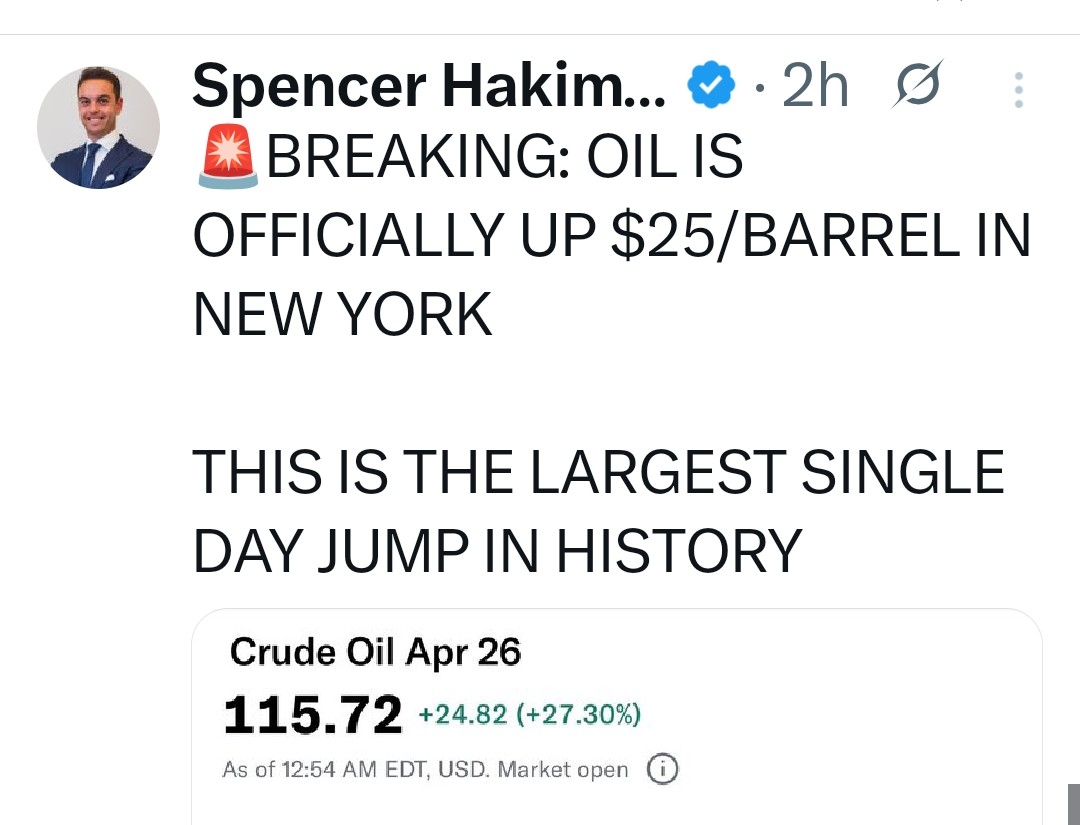Click the red siren emoji

click(x=228, y=158)
